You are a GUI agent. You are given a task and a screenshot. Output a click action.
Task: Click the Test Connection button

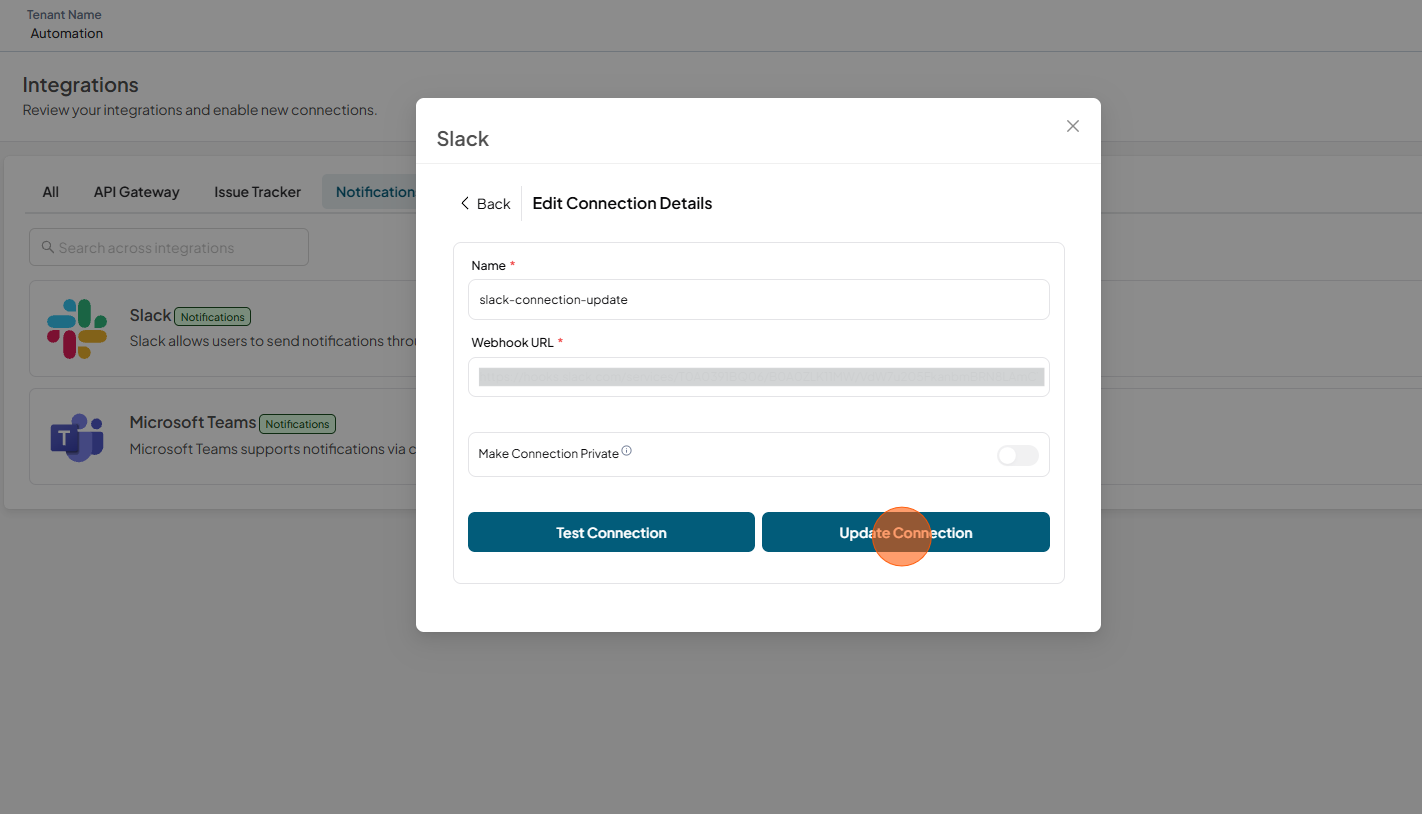tap(611, 532)
